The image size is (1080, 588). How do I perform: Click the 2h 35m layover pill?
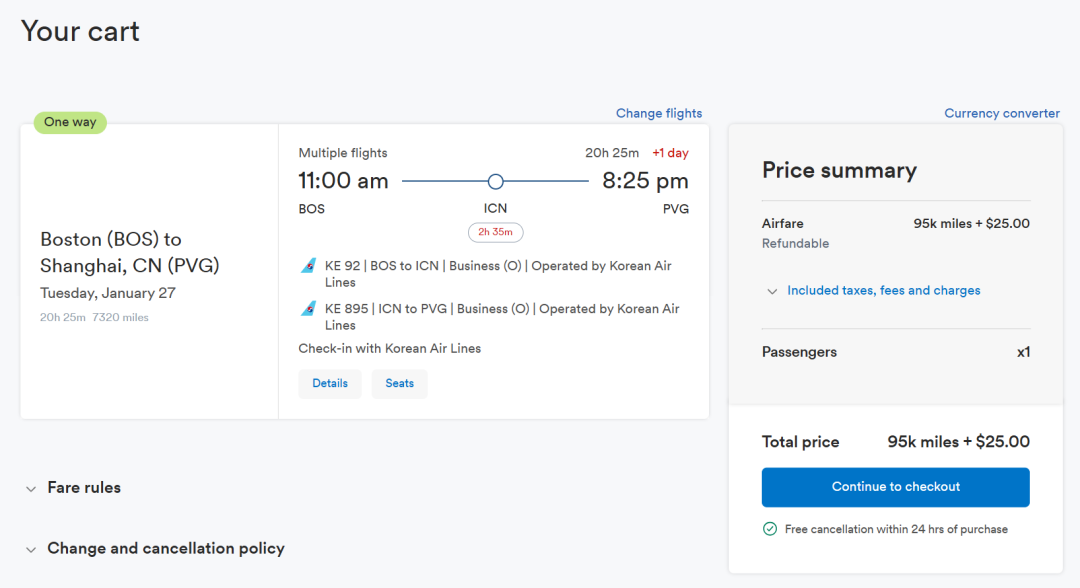pos(495,232)
